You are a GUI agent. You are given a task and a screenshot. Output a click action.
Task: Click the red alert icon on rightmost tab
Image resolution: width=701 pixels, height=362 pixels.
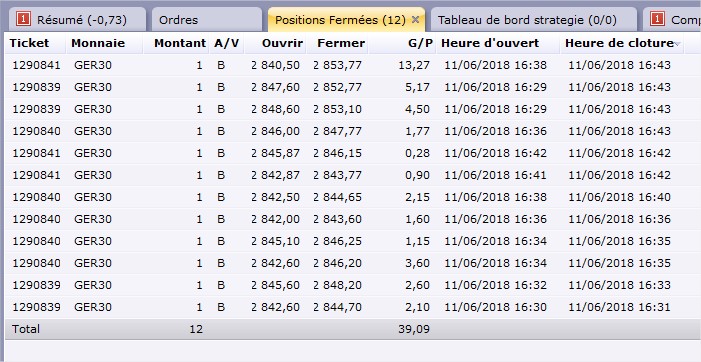pos(658,19)
